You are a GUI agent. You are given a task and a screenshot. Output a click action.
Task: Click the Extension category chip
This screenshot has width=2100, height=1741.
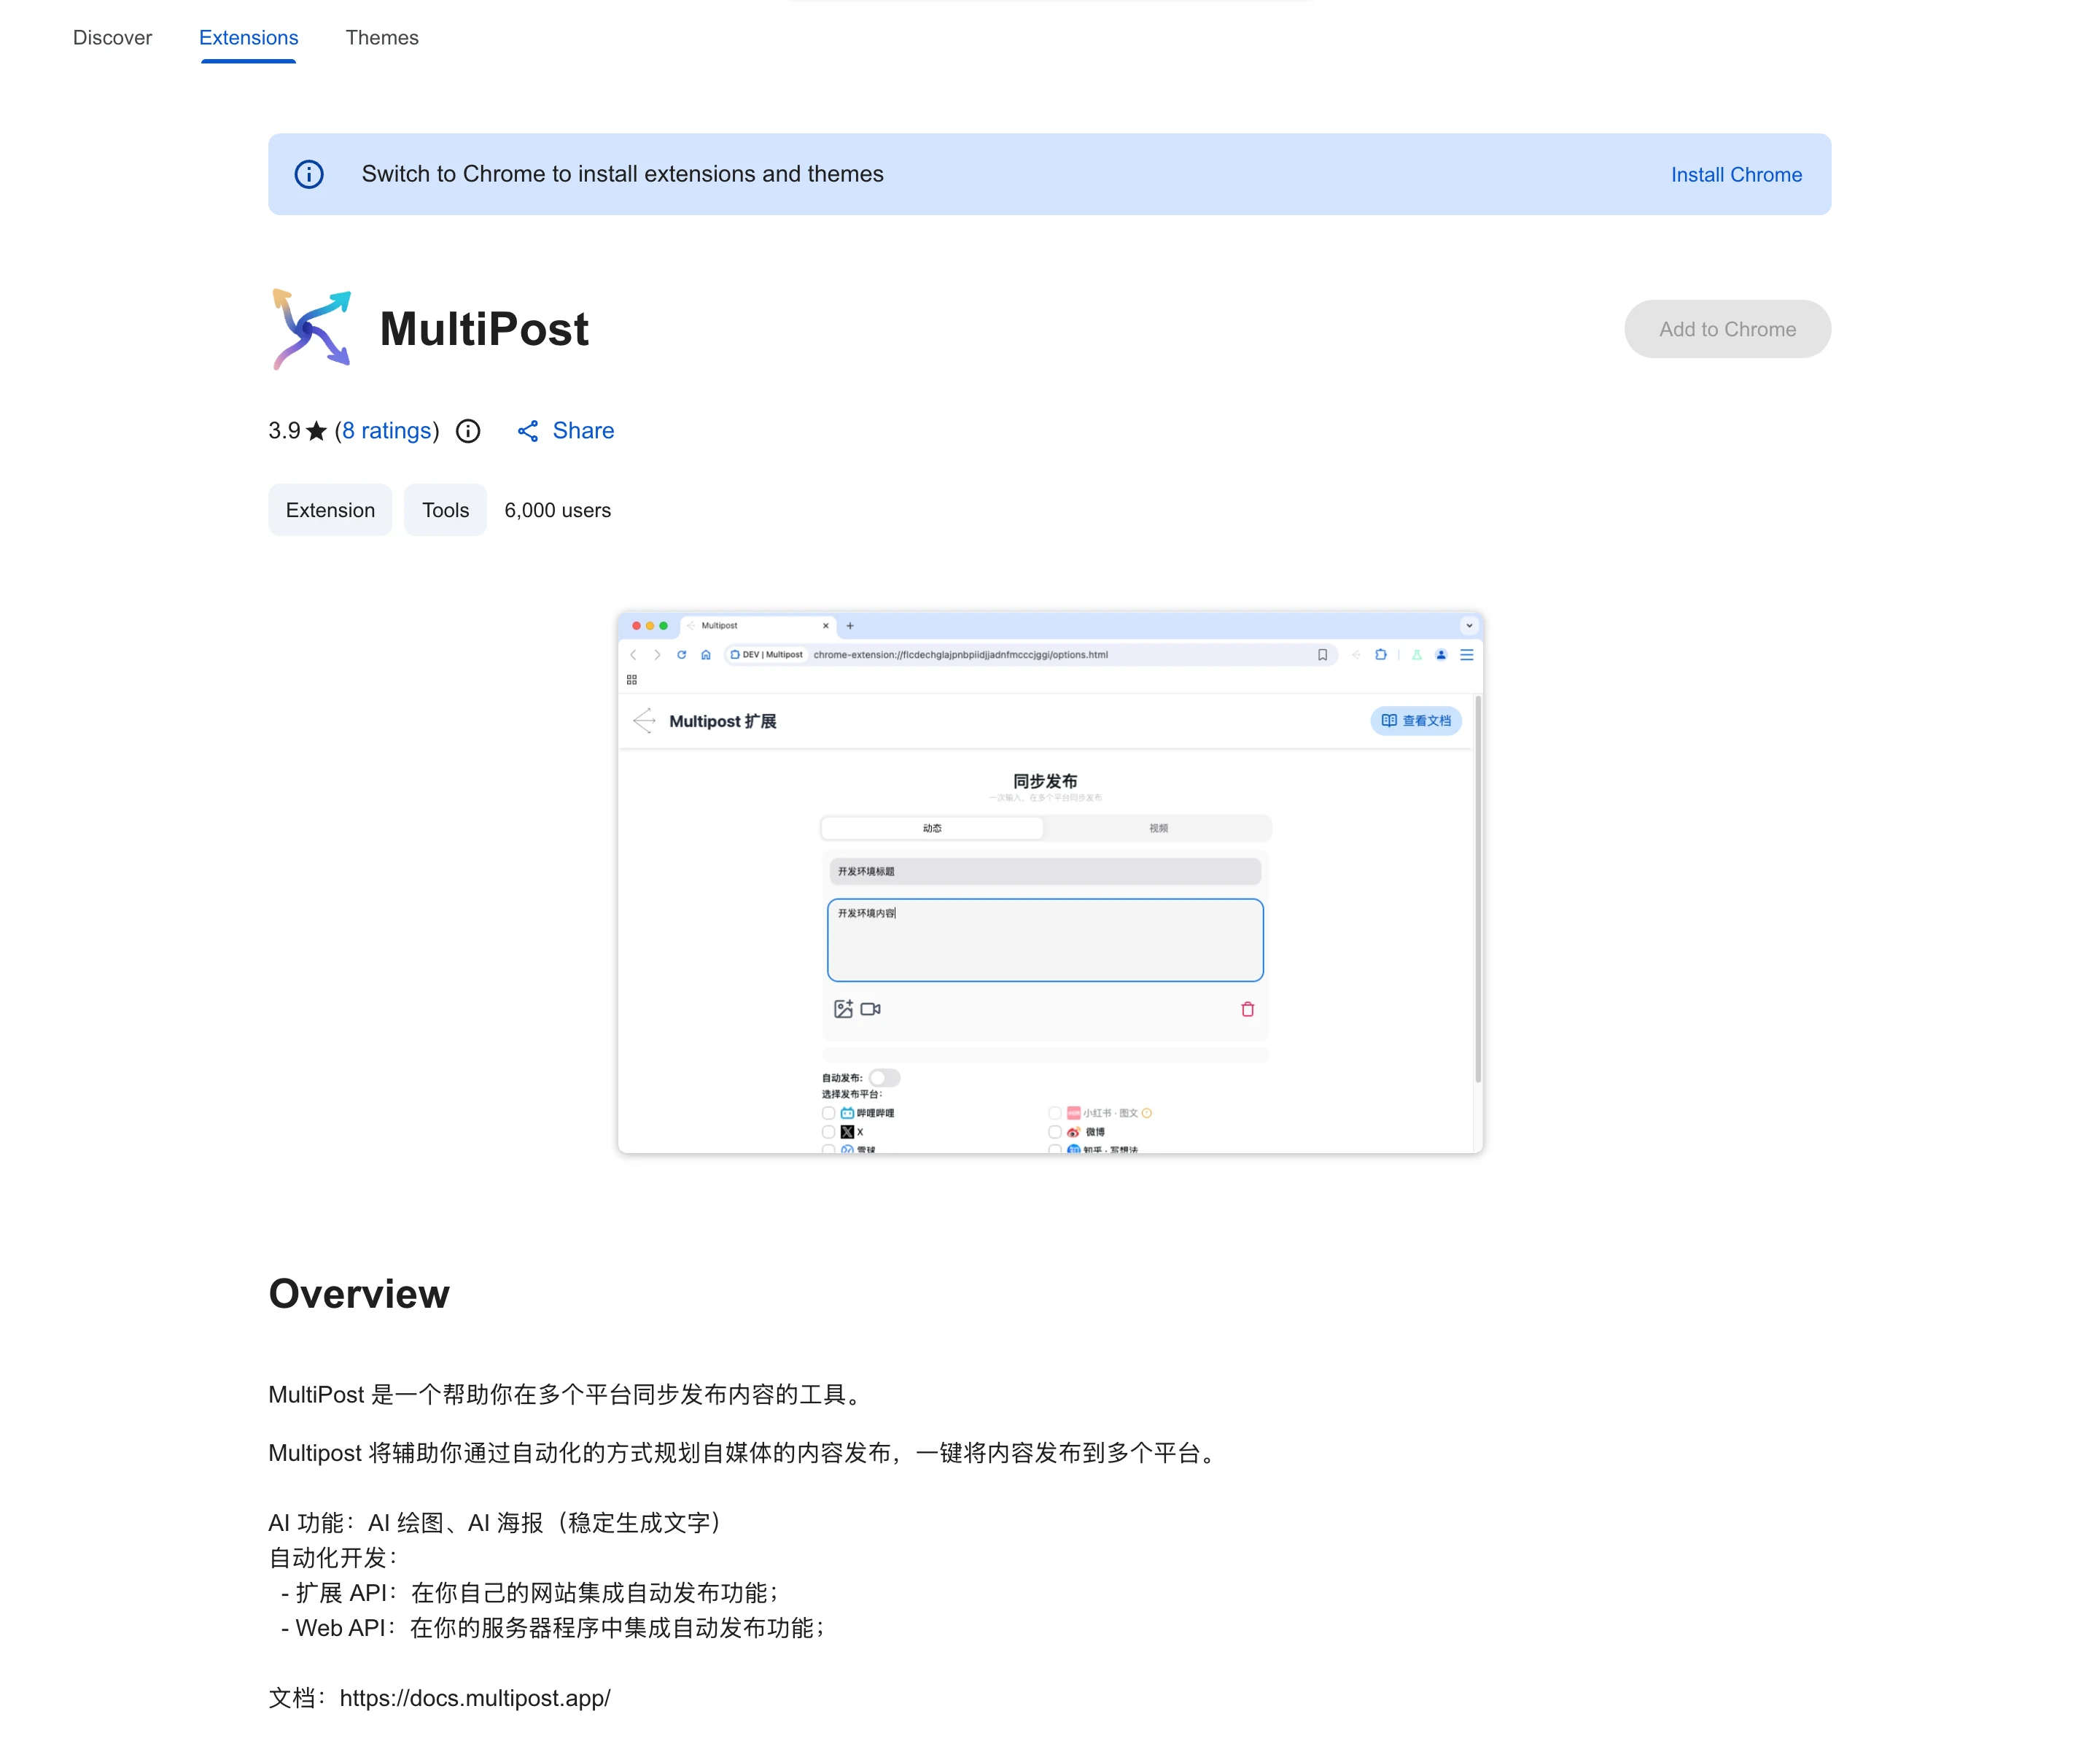[x=330, y=510]
